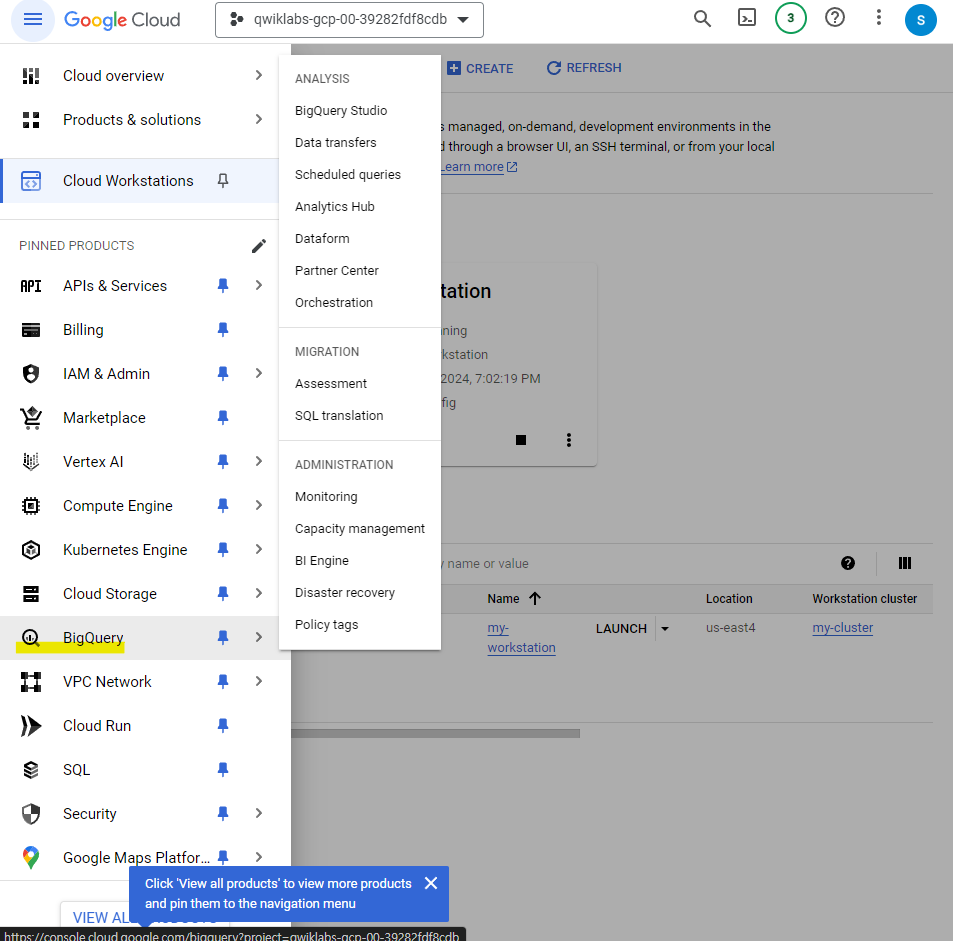The image size is (953, 941).
Task: Open the project selector dropdown
Action: [x=349, y=20]
